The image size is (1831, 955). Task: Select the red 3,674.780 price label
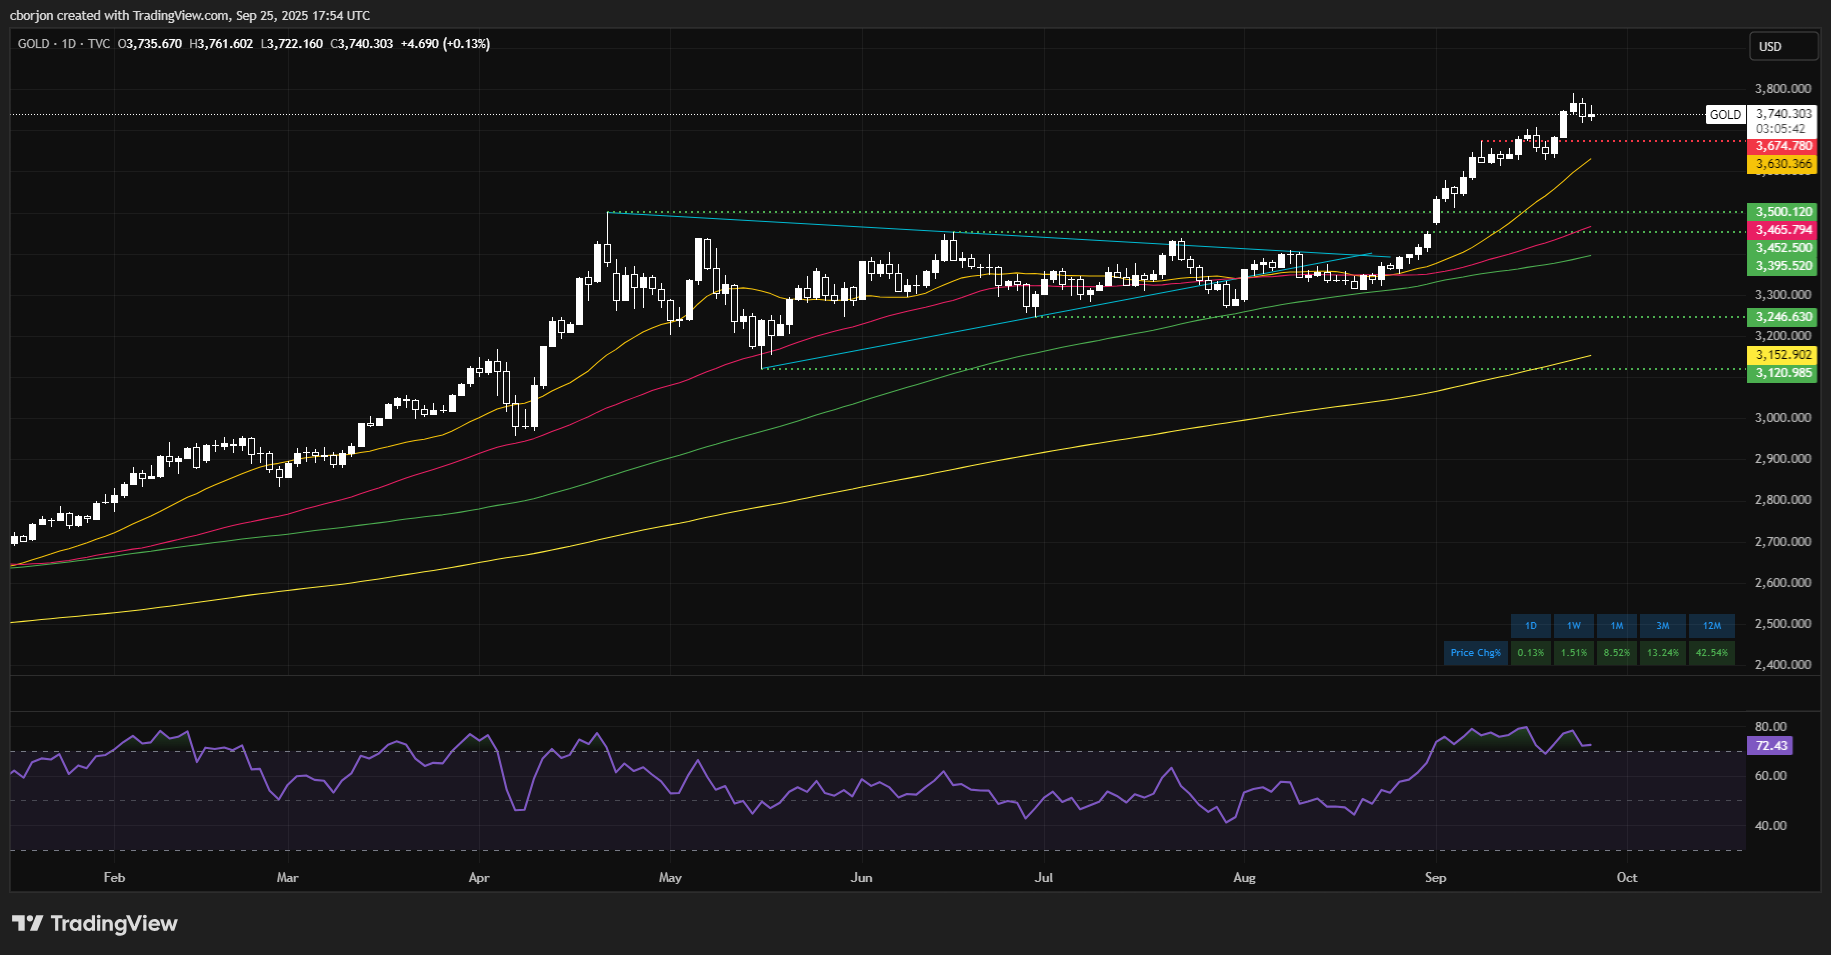1784,146
